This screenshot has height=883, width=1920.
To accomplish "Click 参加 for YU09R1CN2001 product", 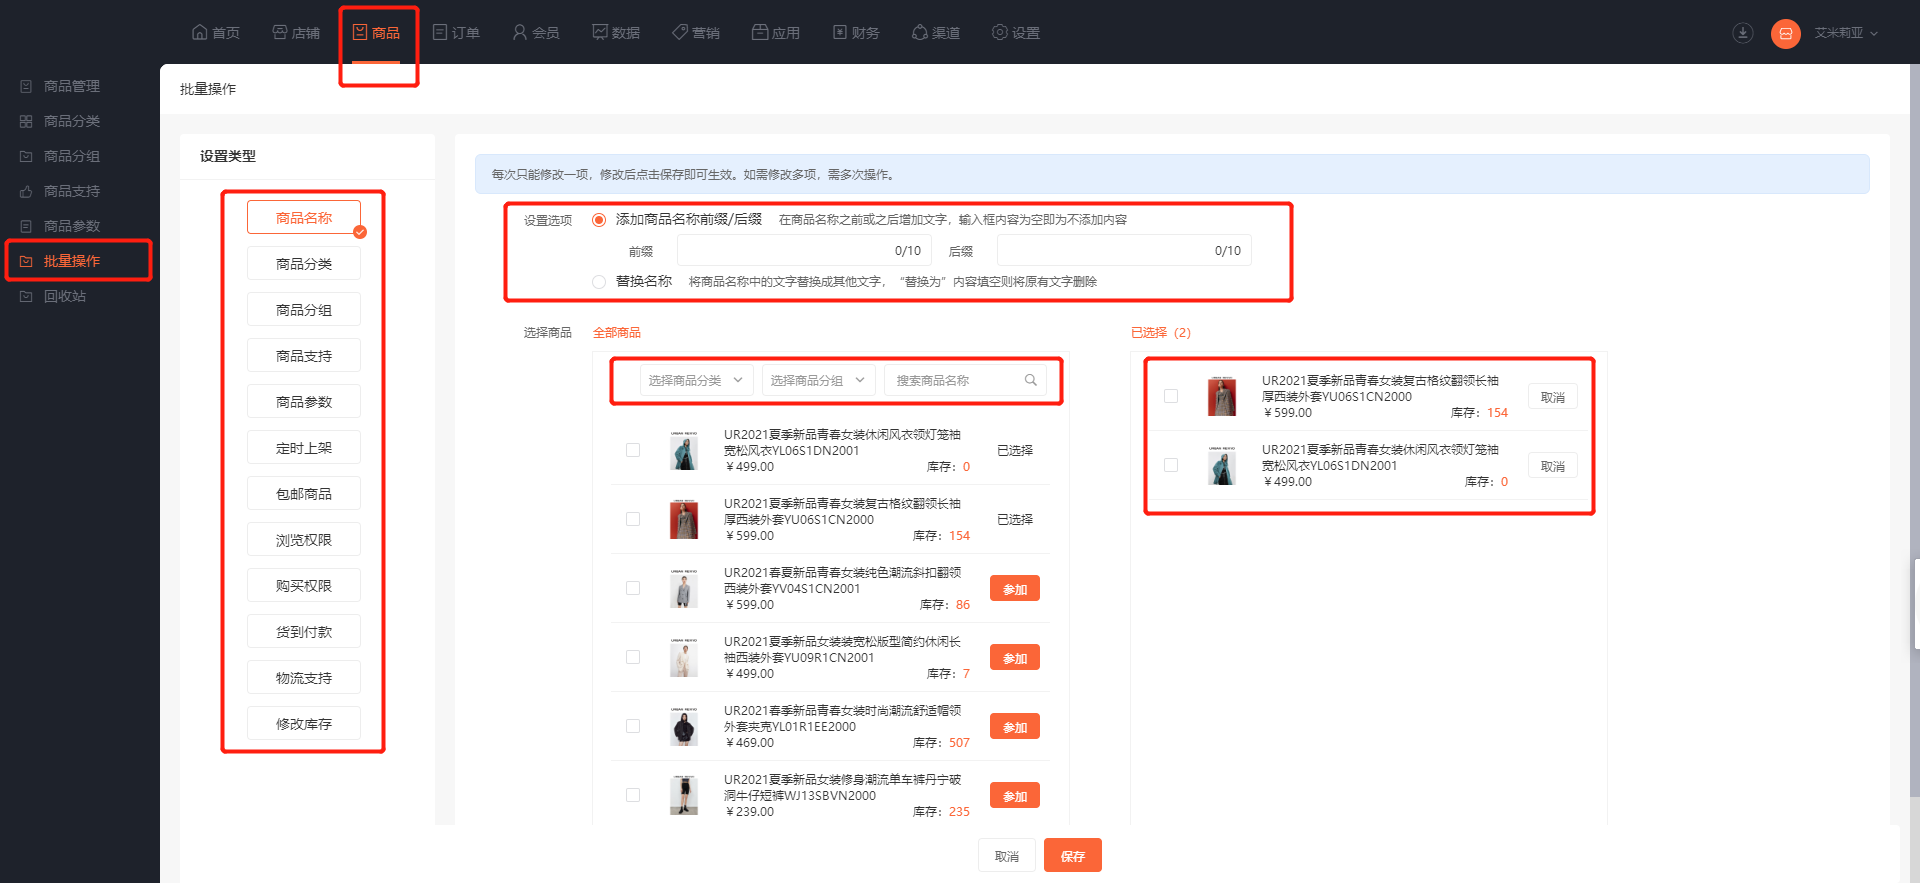I will click(1015, 658).
